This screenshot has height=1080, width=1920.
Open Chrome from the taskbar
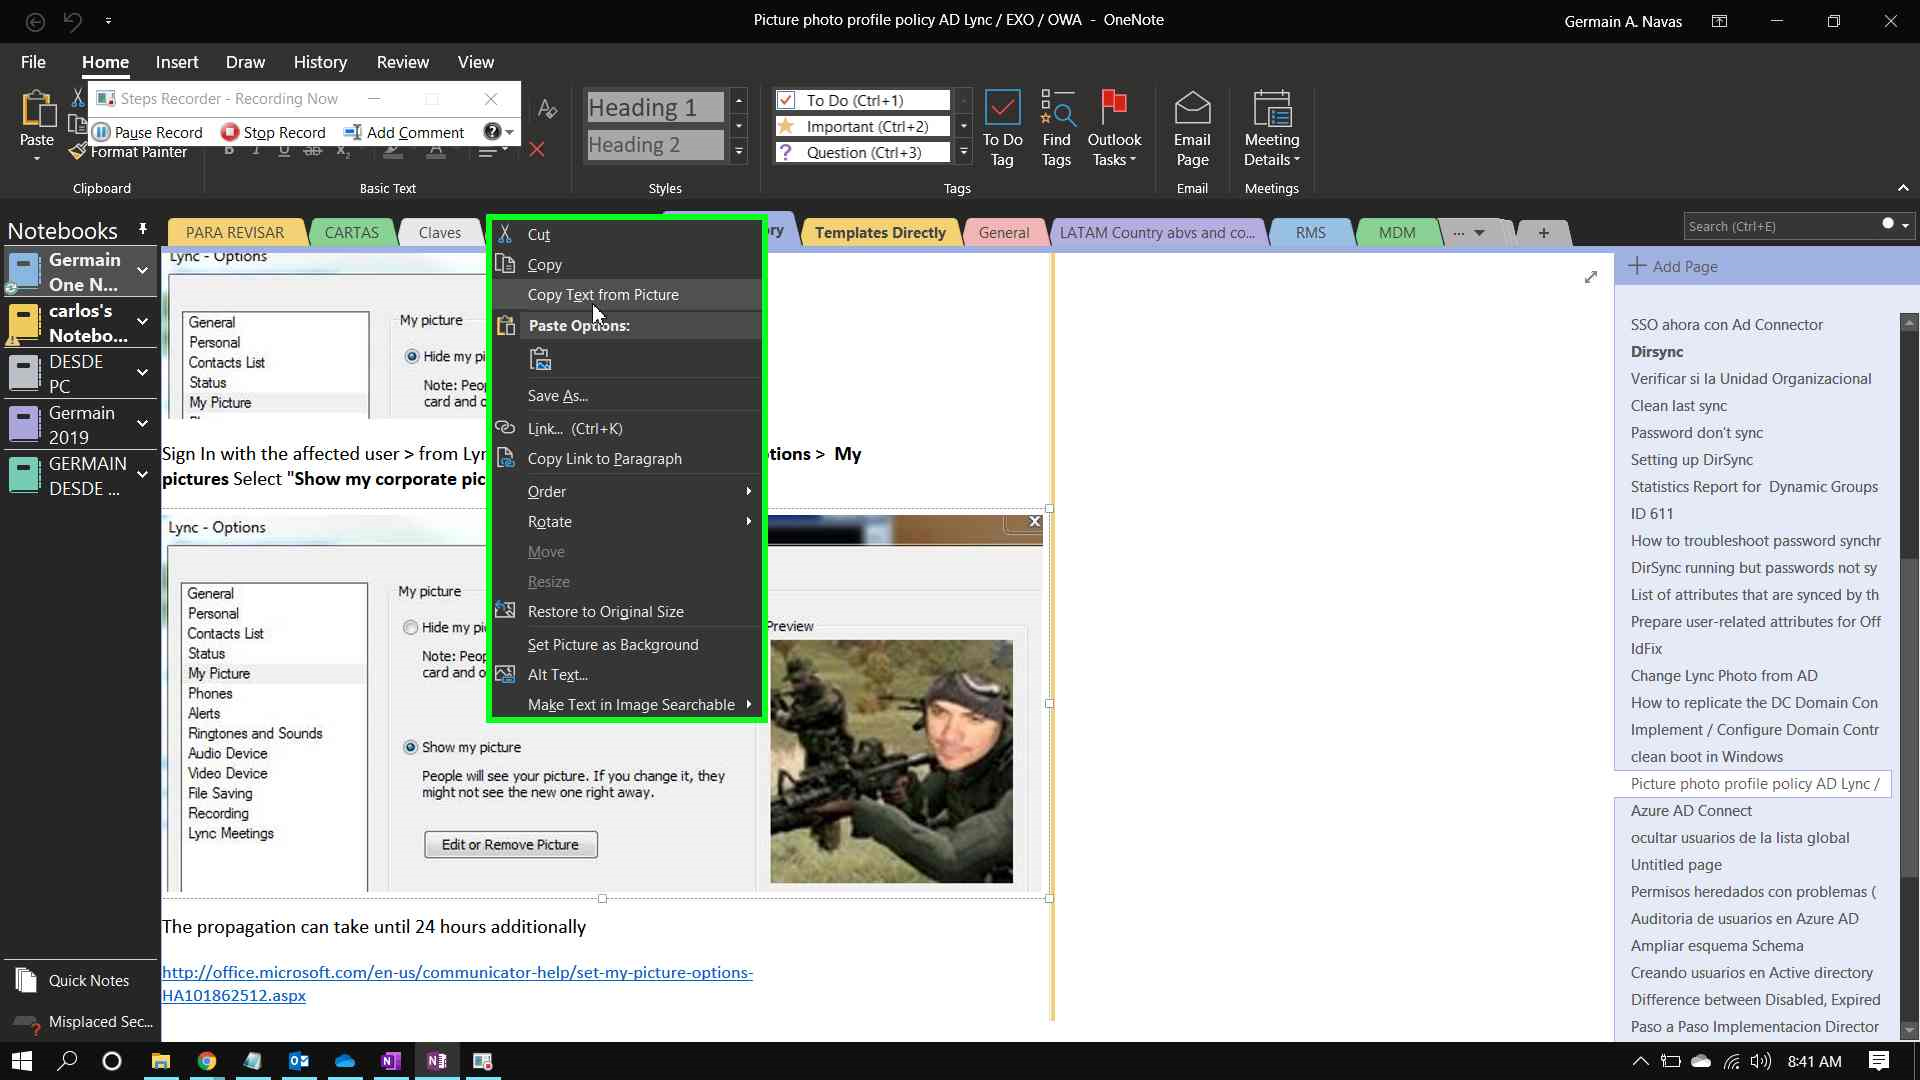(x=207, y=1061)
